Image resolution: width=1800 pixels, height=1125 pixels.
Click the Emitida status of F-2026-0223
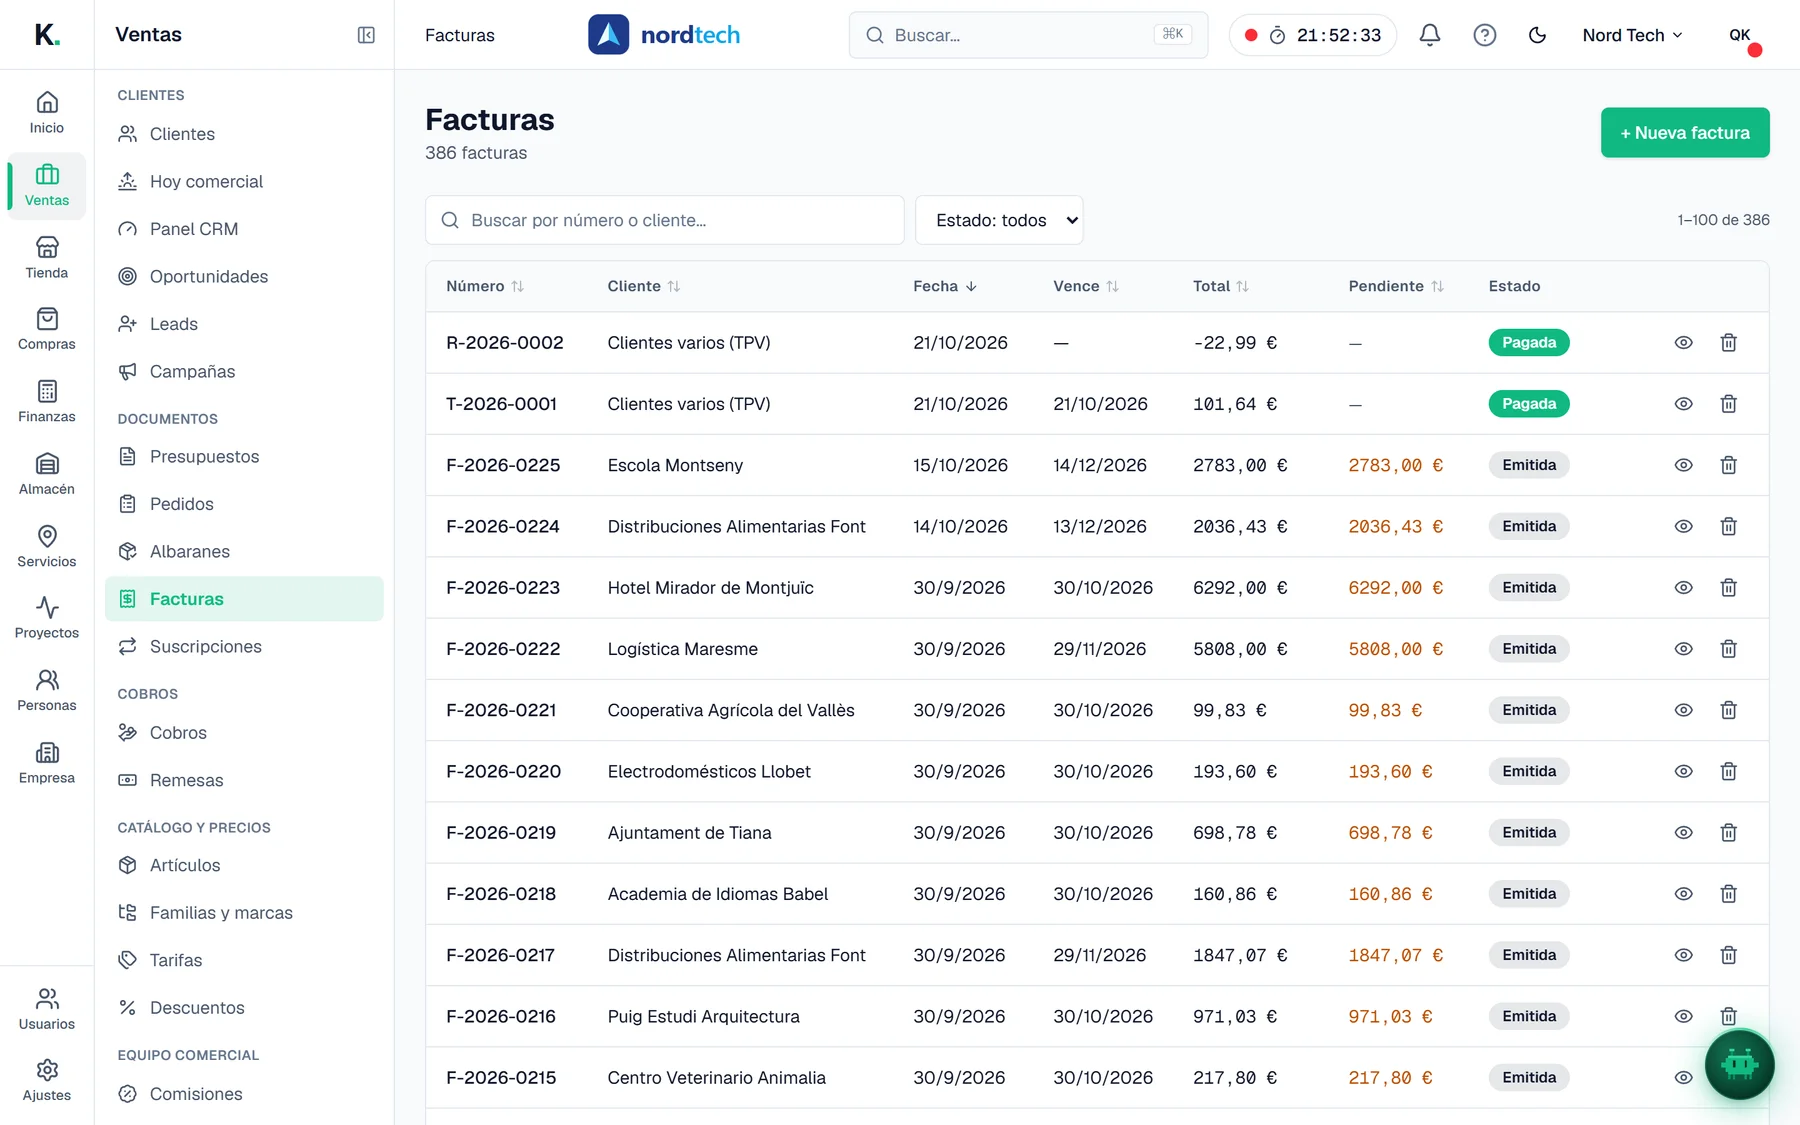(x=1529, y=588)
